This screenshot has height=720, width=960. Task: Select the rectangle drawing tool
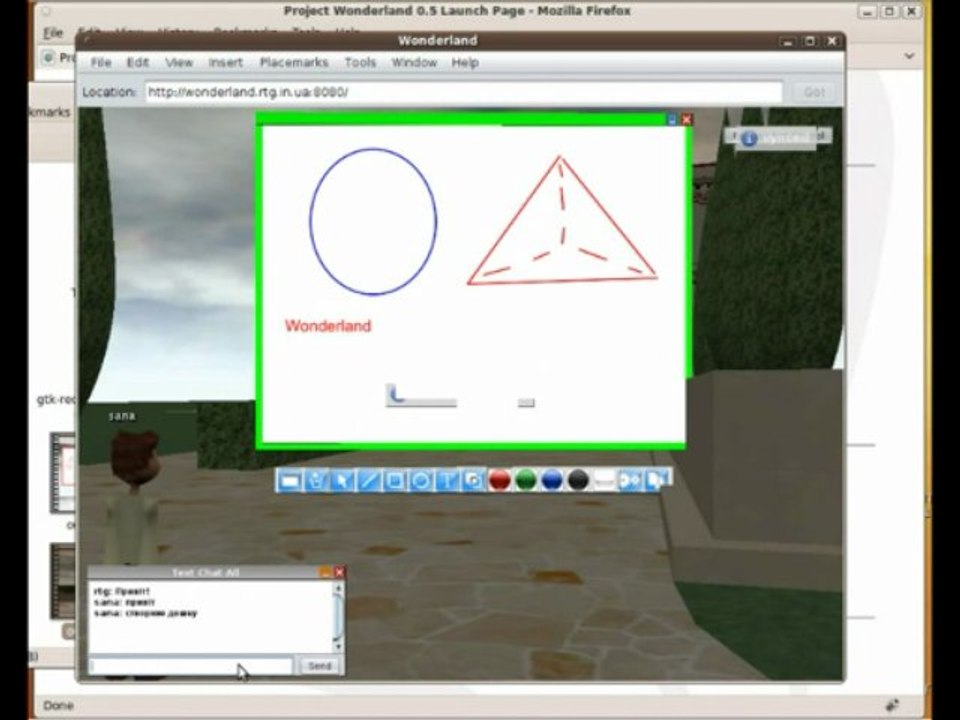coord(395,481)
